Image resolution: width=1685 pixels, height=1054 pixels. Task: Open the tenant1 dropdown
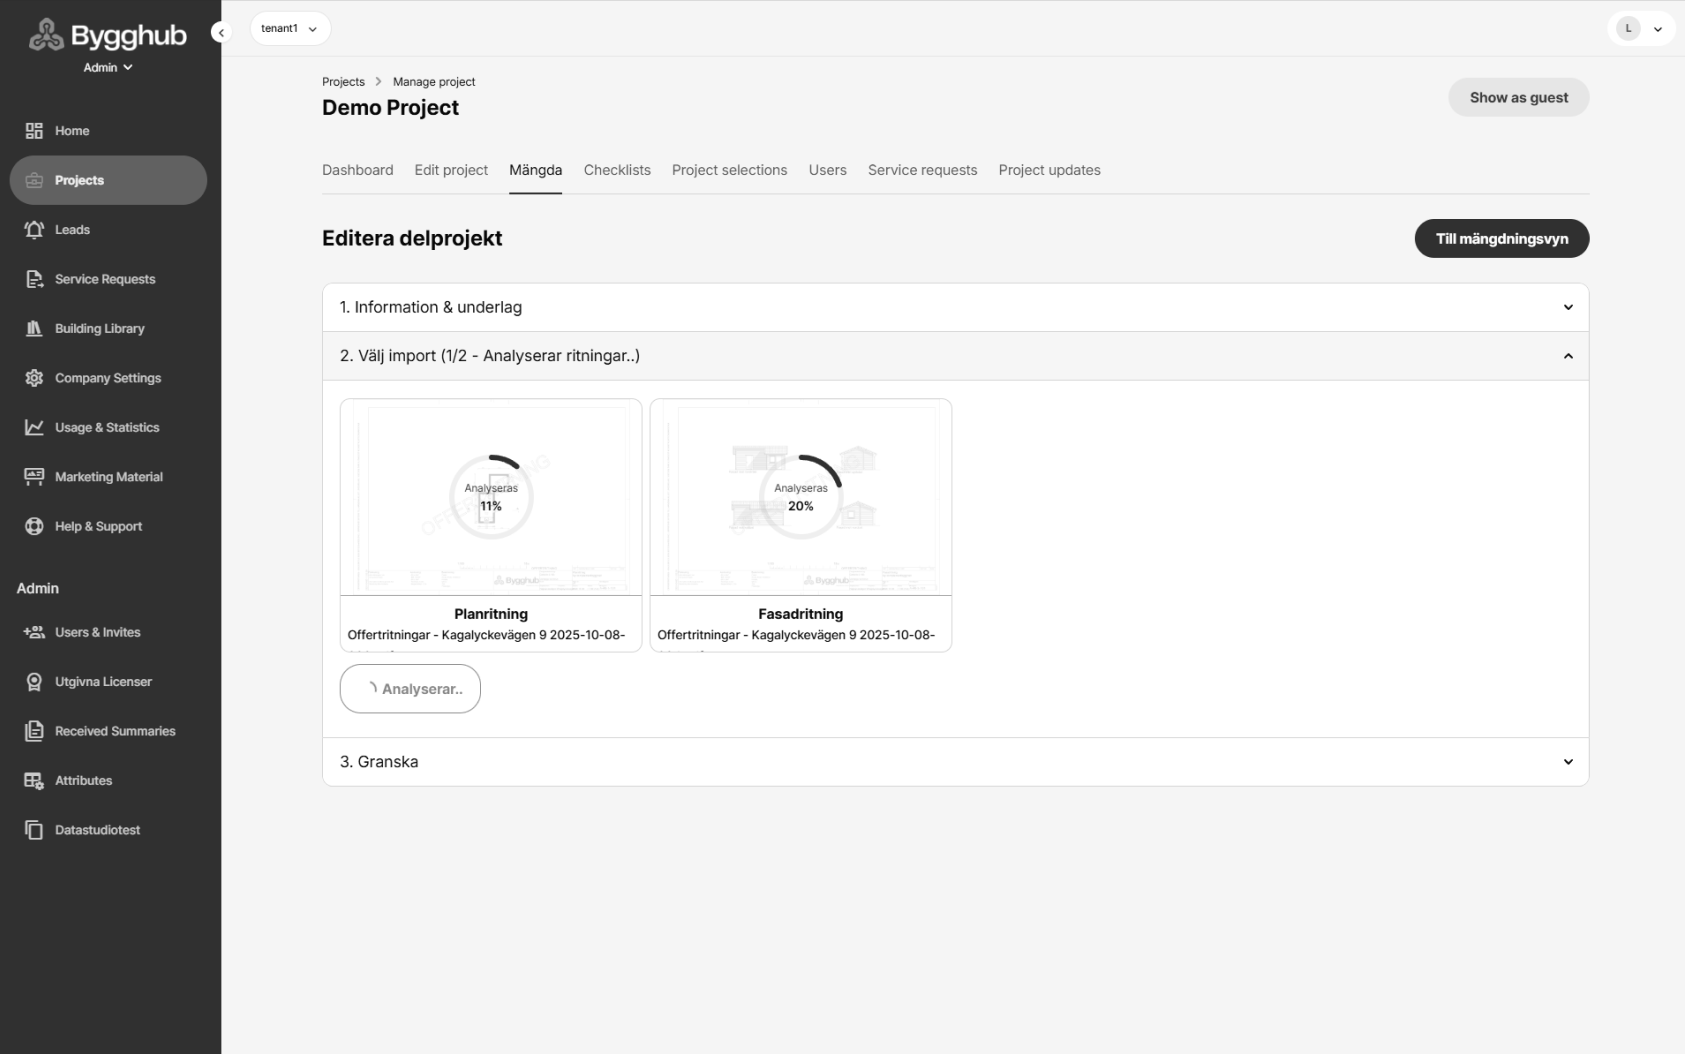pyautogui.click(x=289, y=29)
